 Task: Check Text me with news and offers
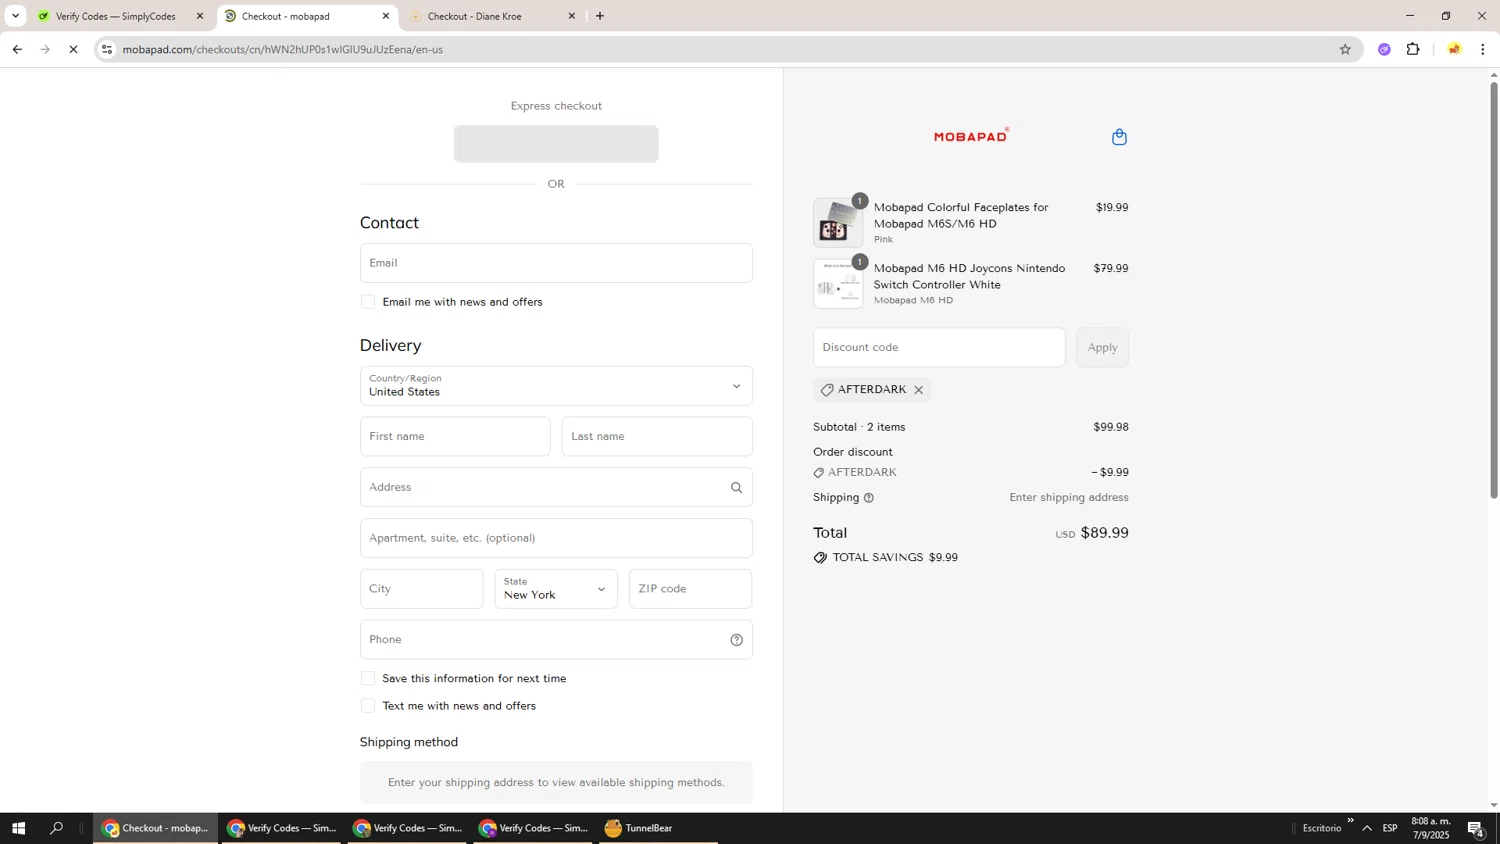(x=368, y=706)
